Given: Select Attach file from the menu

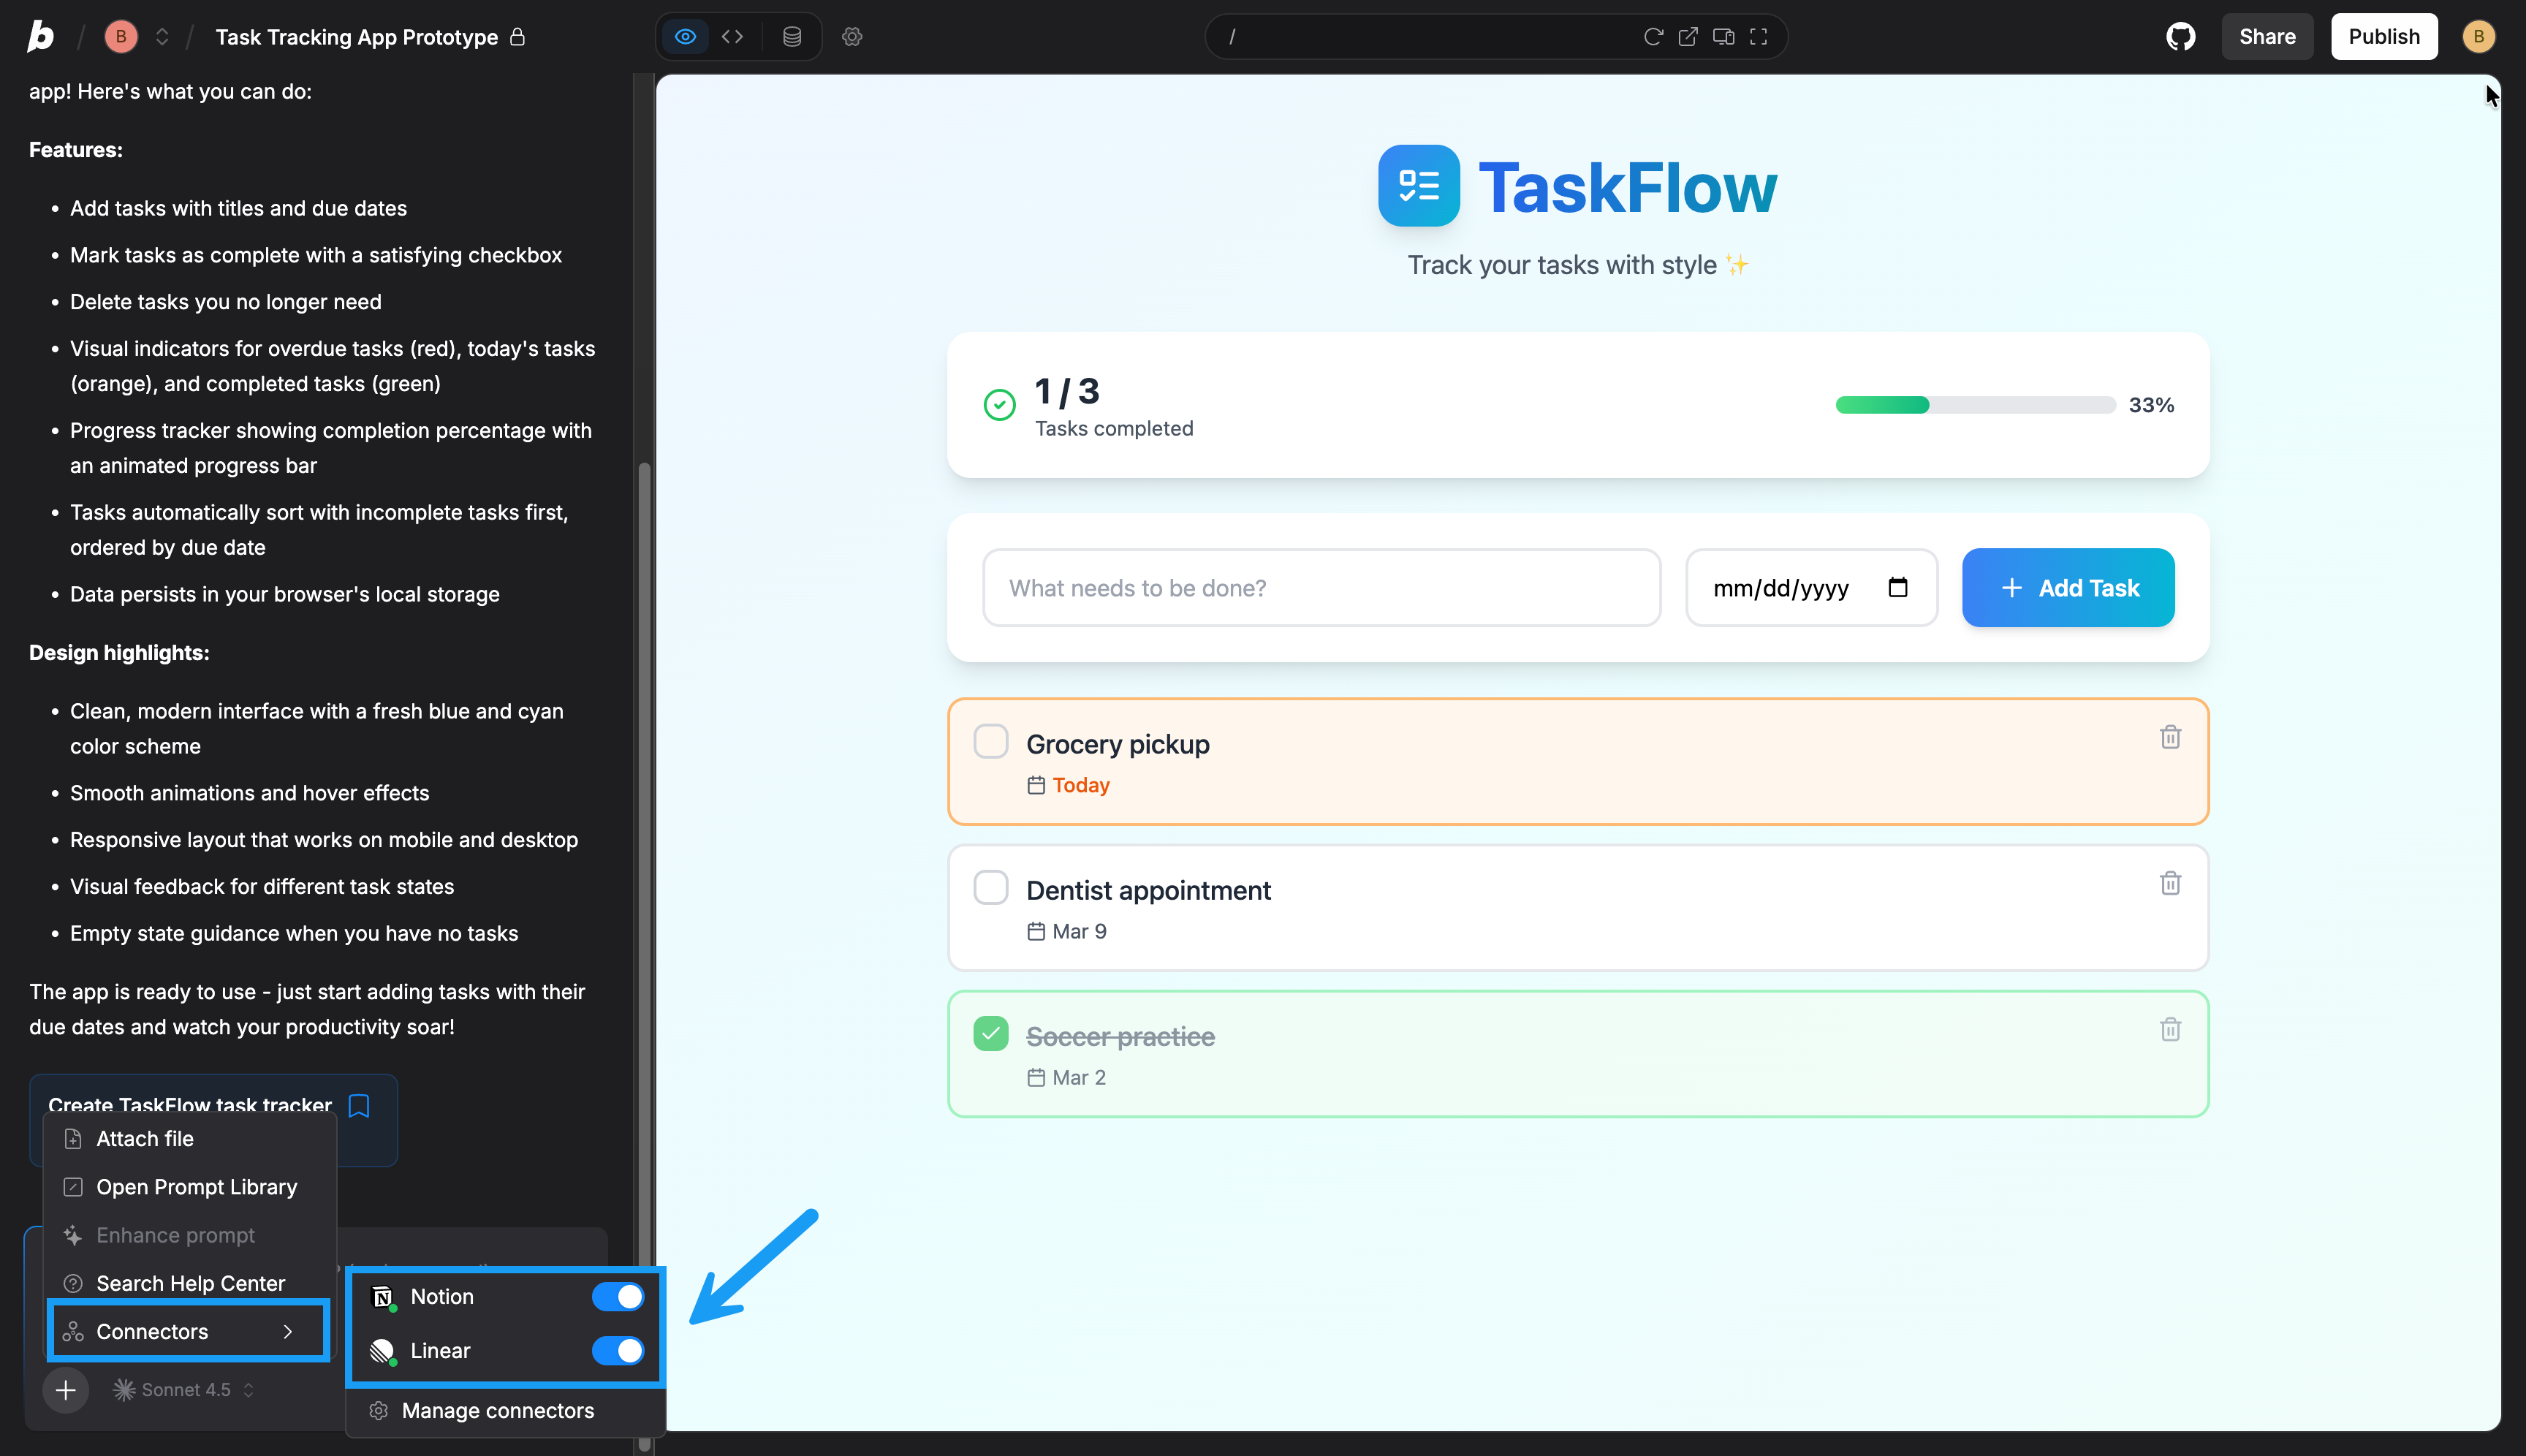Looking at the screenshot, I should [145, 1138].
